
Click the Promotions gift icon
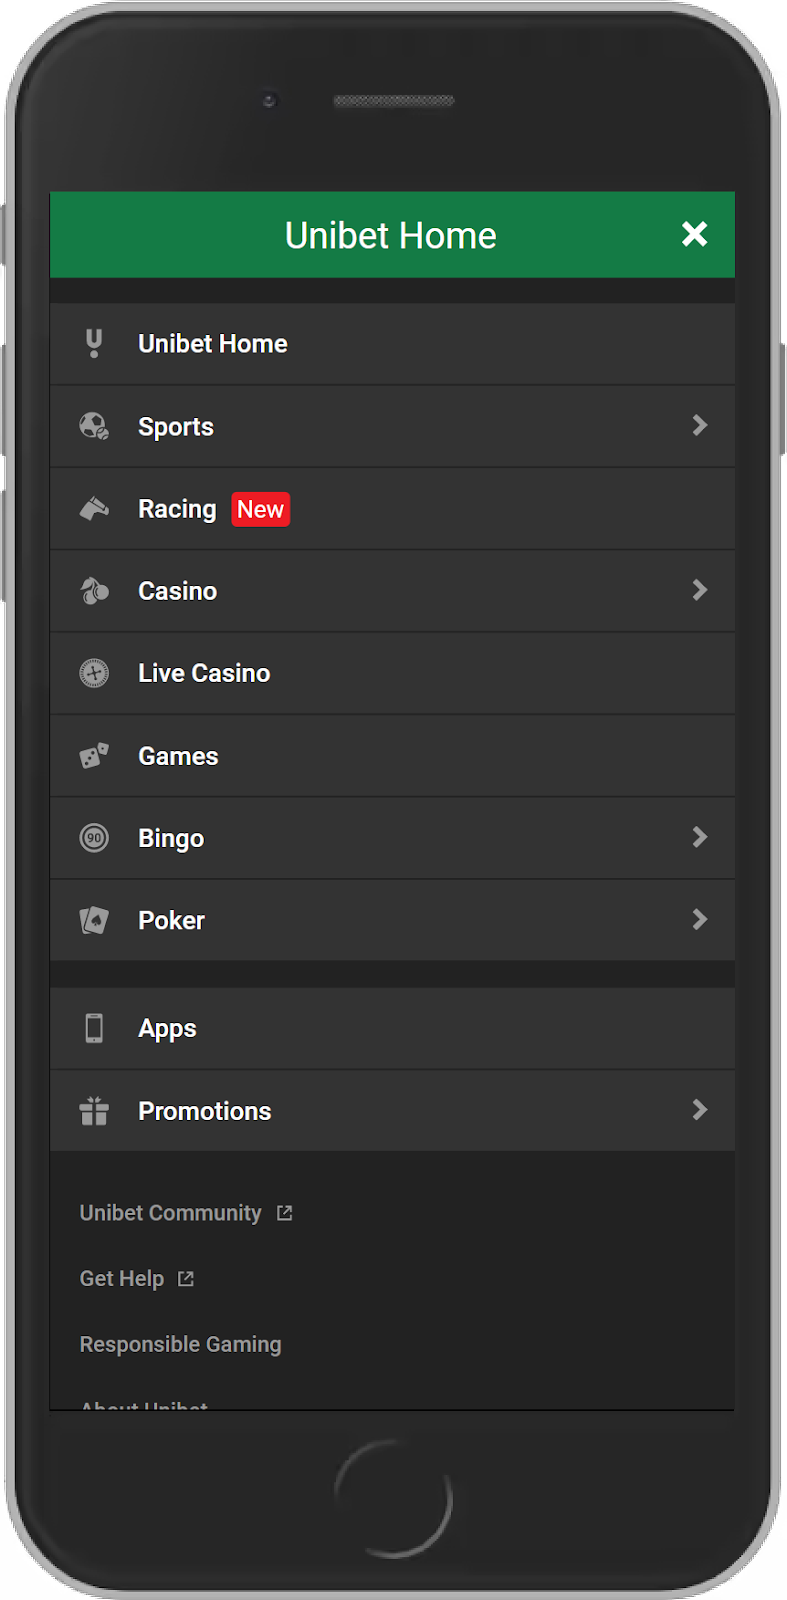(x=94, y=1111)
